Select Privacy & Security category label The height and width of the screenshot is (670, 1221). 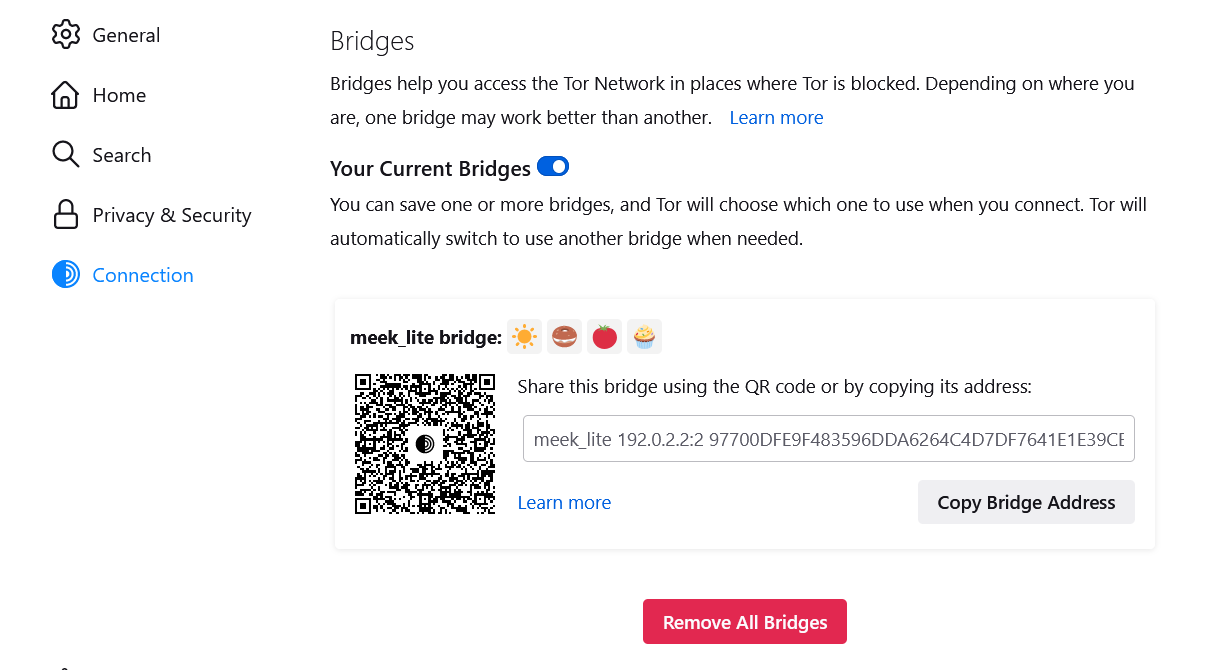click(171, 215)
